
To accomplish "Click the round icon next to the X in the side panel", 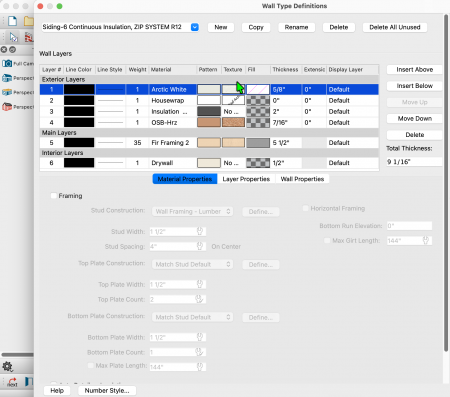I will tap(12, 50).
